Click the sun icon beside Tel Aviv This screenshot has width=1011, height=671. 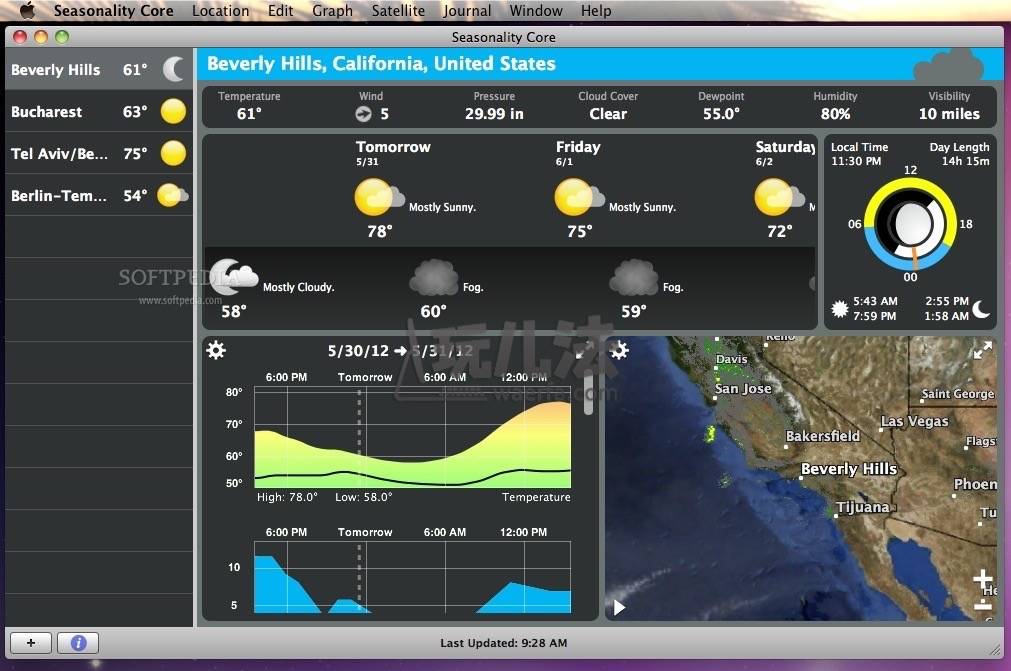click(173, 153)
